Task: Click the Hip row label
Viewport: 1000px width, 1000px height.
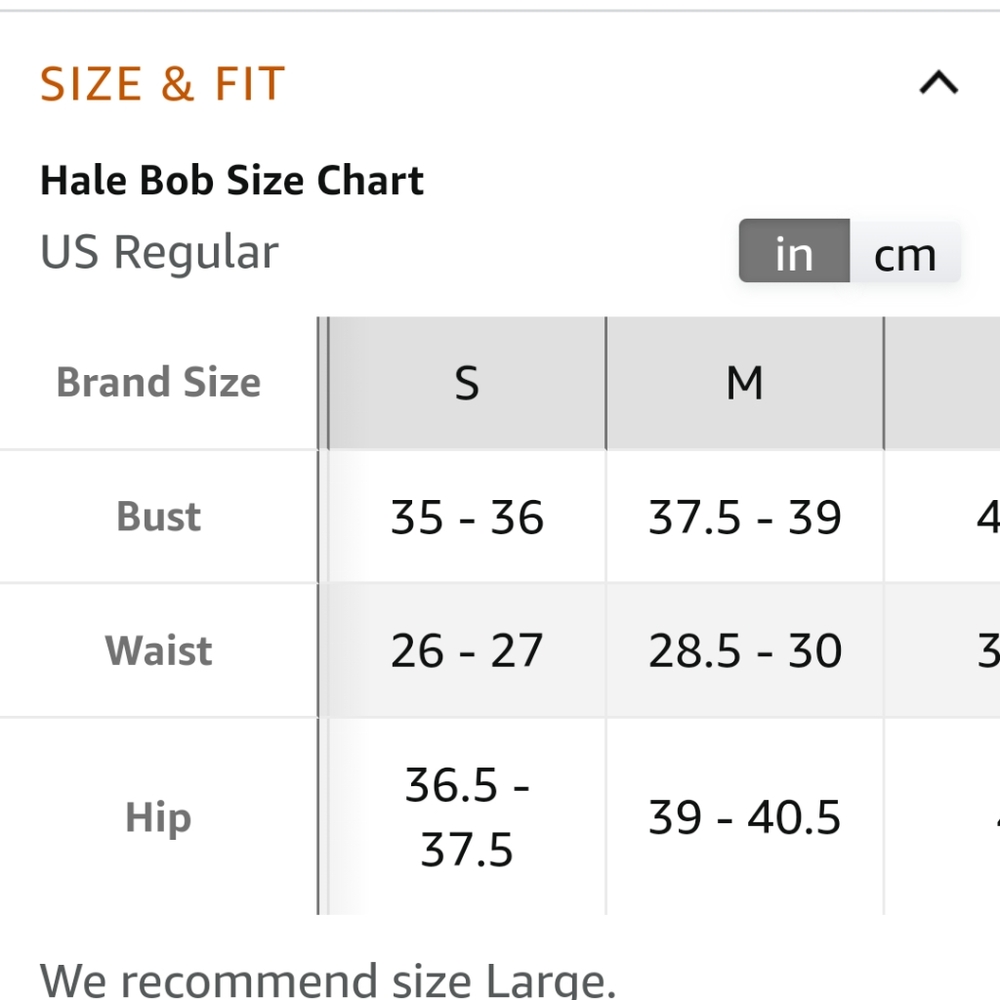Action: pyautogui.click(x=159, y=818)
